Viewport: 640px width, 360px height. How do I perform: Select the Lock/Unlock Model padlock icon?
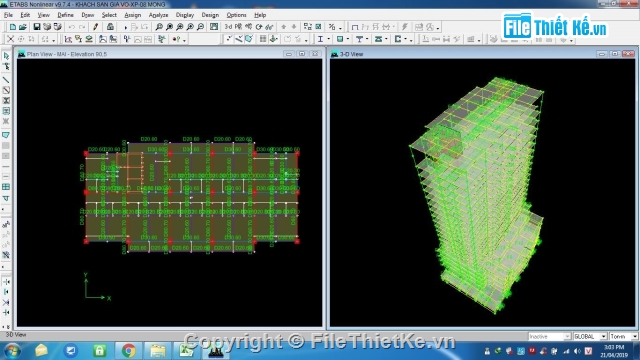tap(110, 27)
